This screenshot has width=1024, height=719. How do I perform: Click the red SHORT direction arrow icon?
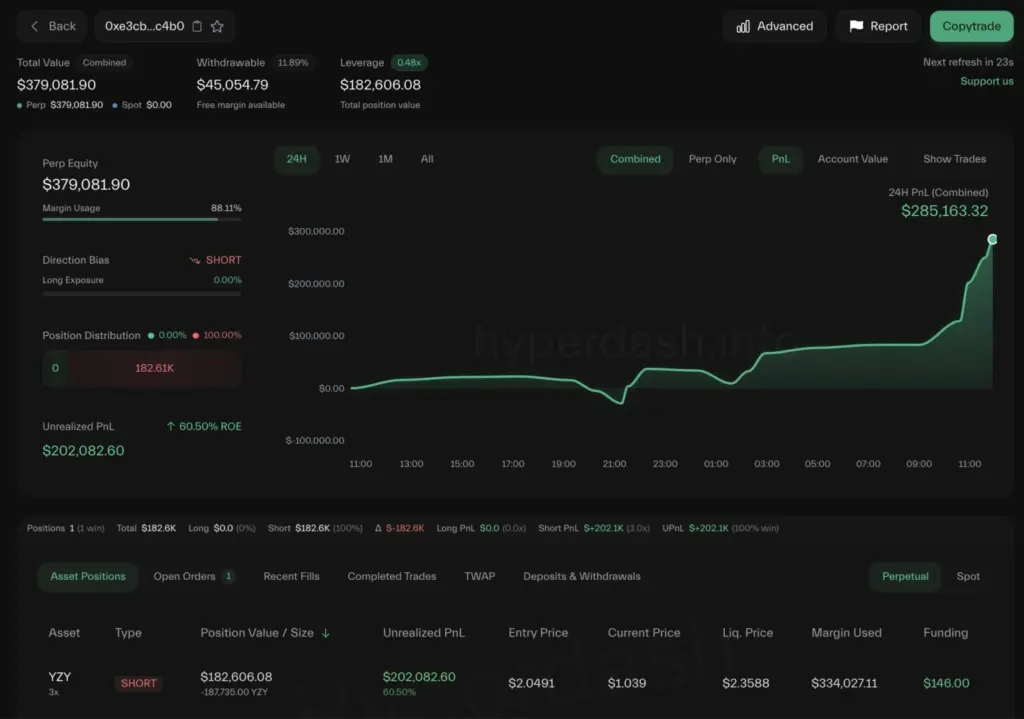click(x=198, y=259)
